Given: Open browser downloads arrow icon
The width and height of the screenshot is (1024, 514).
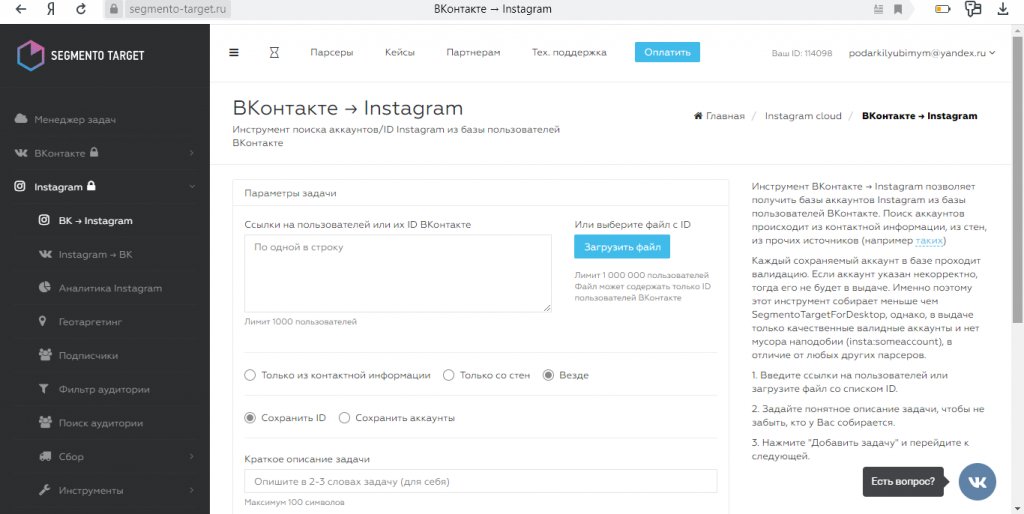Looking at the screenshot, I should click(1003, 9).
